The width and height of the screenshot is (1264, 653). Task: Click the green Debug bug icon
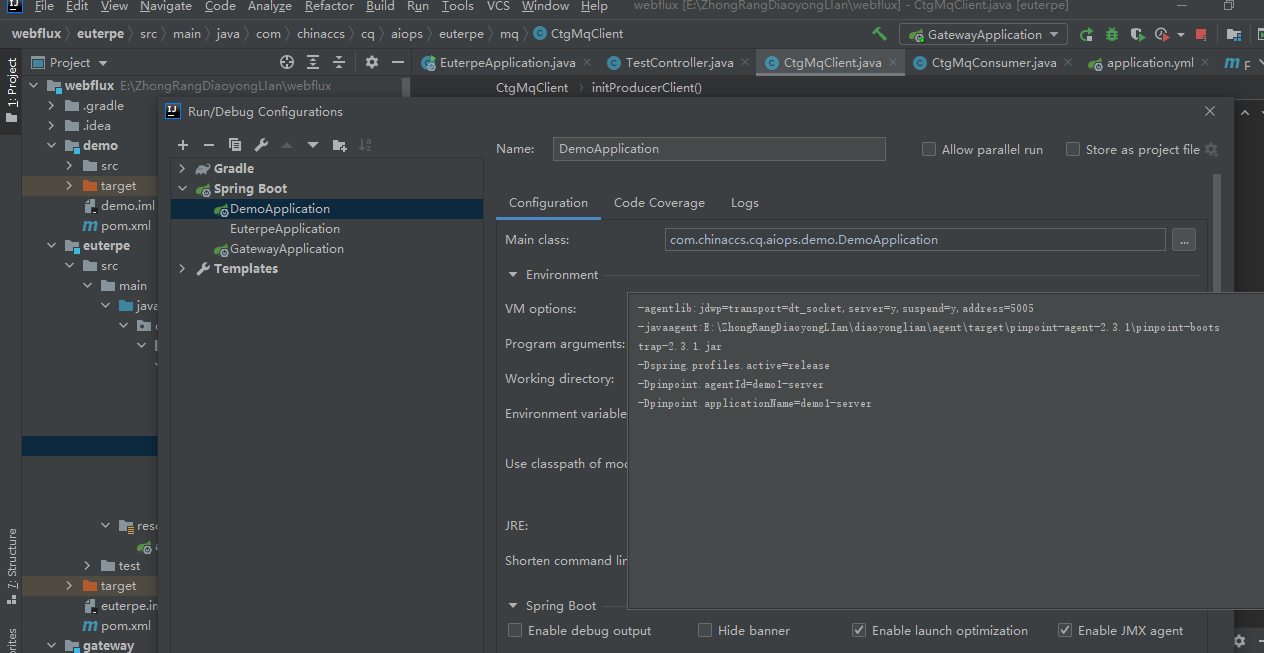pyautogui.click(x=1111, y=35)
